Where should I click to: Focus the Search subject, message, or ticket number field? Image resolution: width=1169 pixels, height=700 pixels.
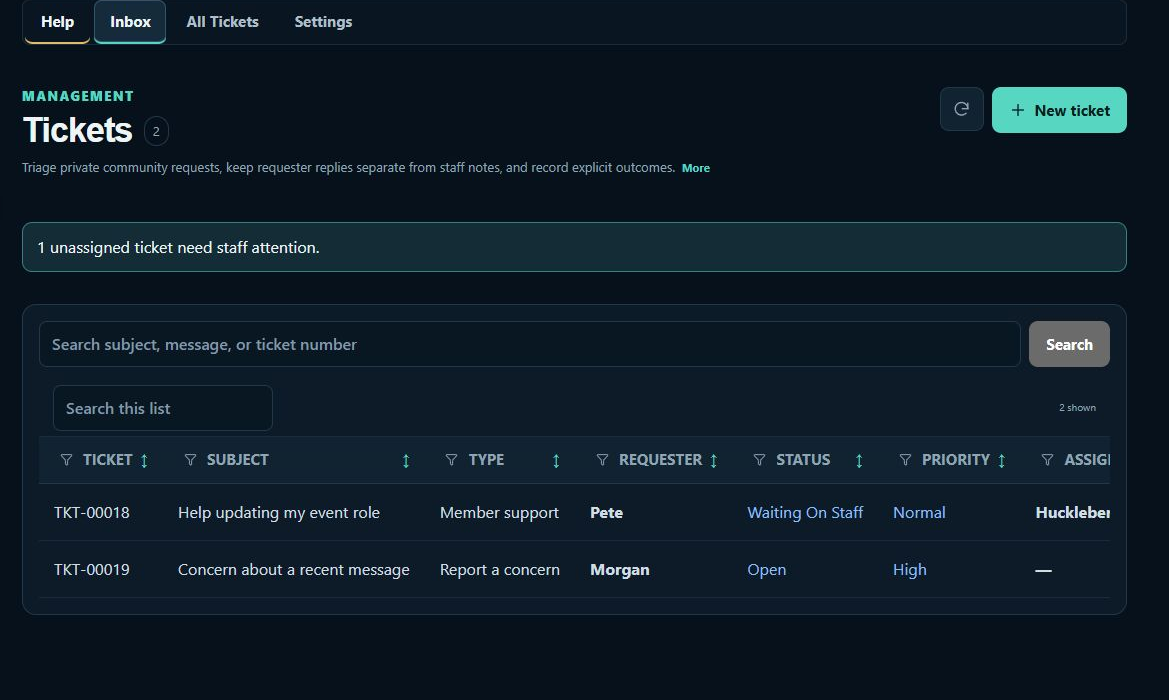click(529, 344)
